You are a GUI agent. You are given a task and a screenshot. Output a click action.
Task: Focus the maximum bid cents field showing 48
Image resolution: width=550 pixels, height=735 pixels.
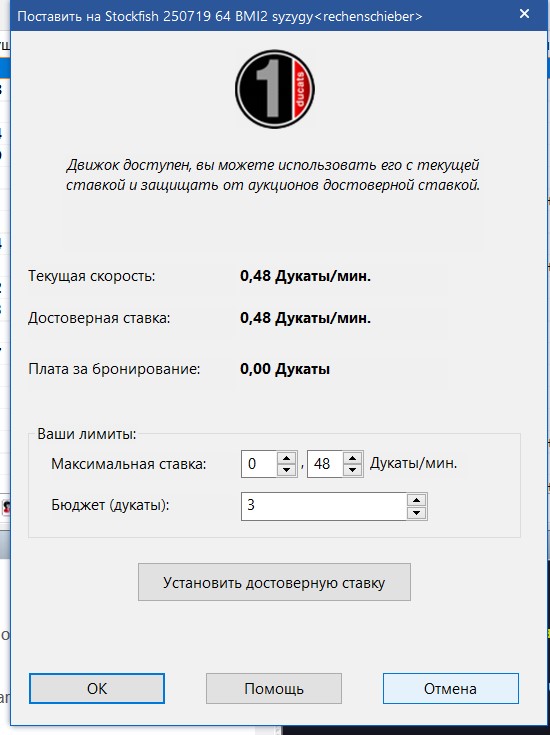[325, 464]
